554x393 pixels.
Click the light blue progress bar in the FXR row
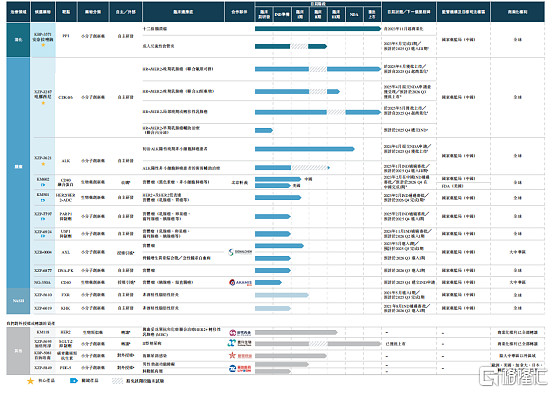coord(282,295)
